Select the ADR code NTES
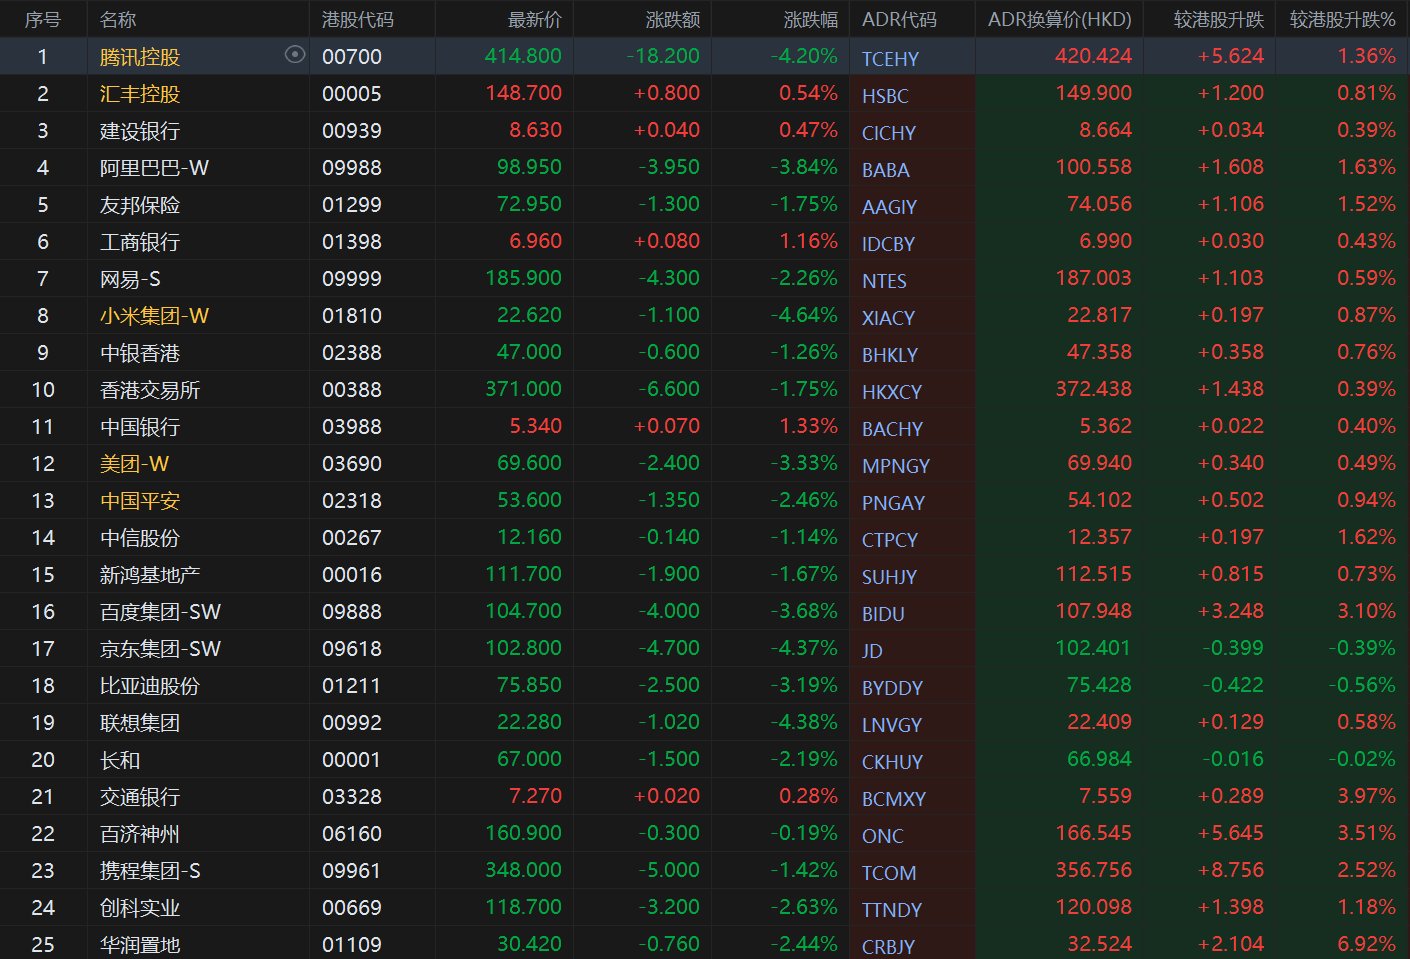The height and width of the screenshot is (959, 1410). coord(884,281)
